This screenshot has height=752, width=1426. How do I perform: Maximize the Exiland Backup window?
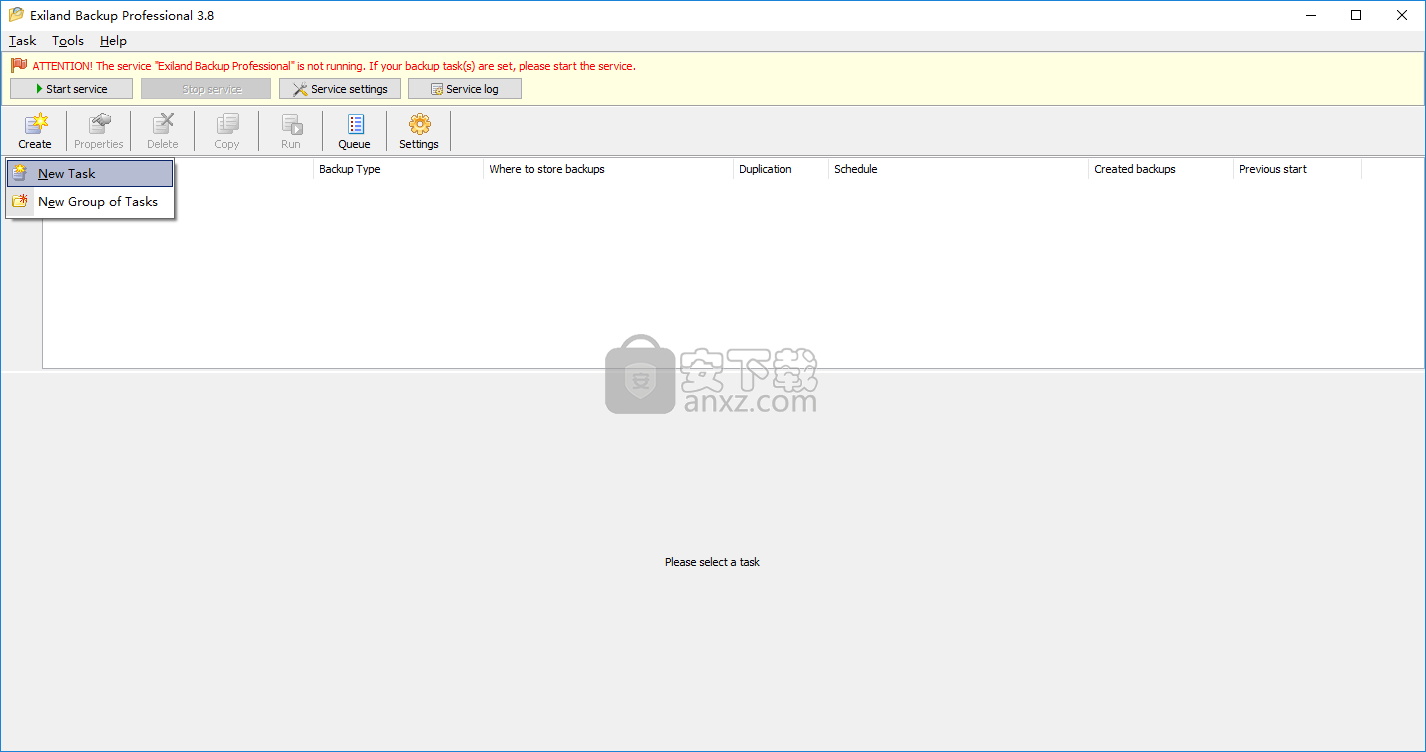[1356, 15]
